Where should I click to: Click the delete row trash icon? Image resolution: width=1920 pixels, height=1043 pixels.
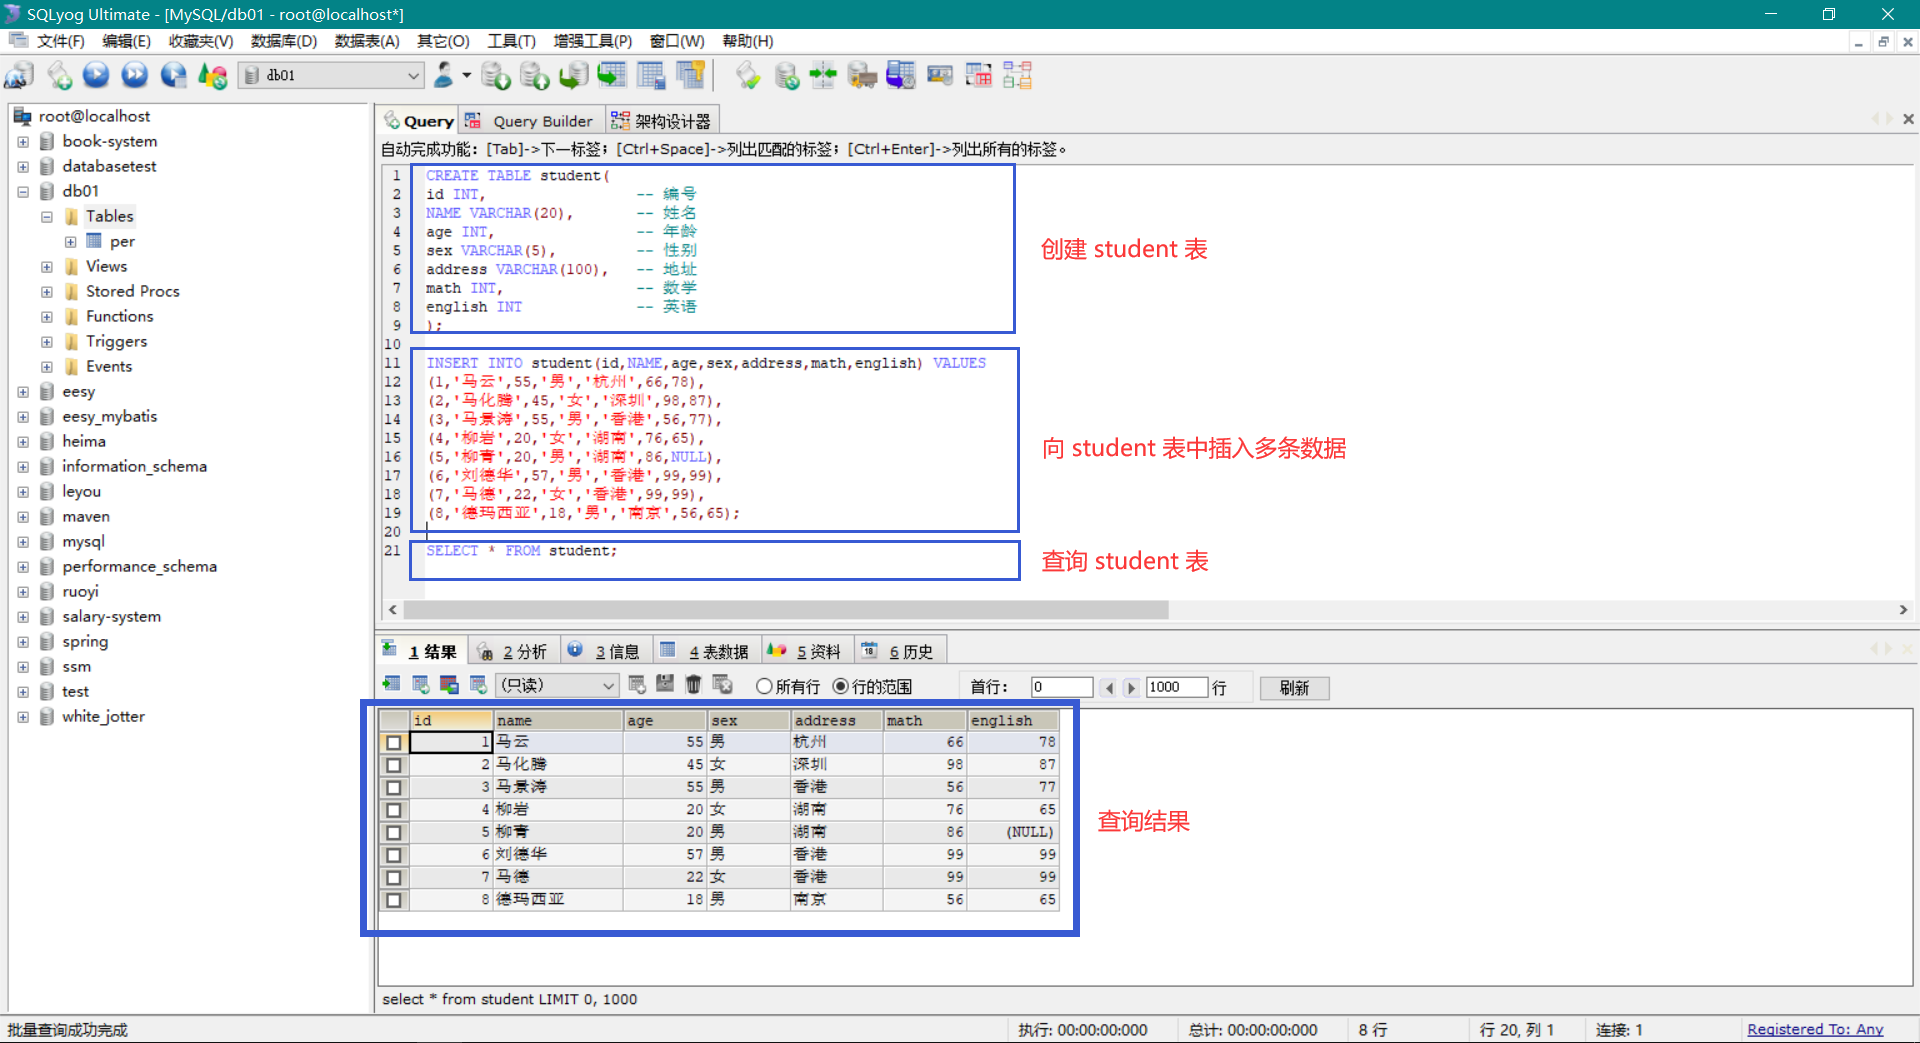693,685
